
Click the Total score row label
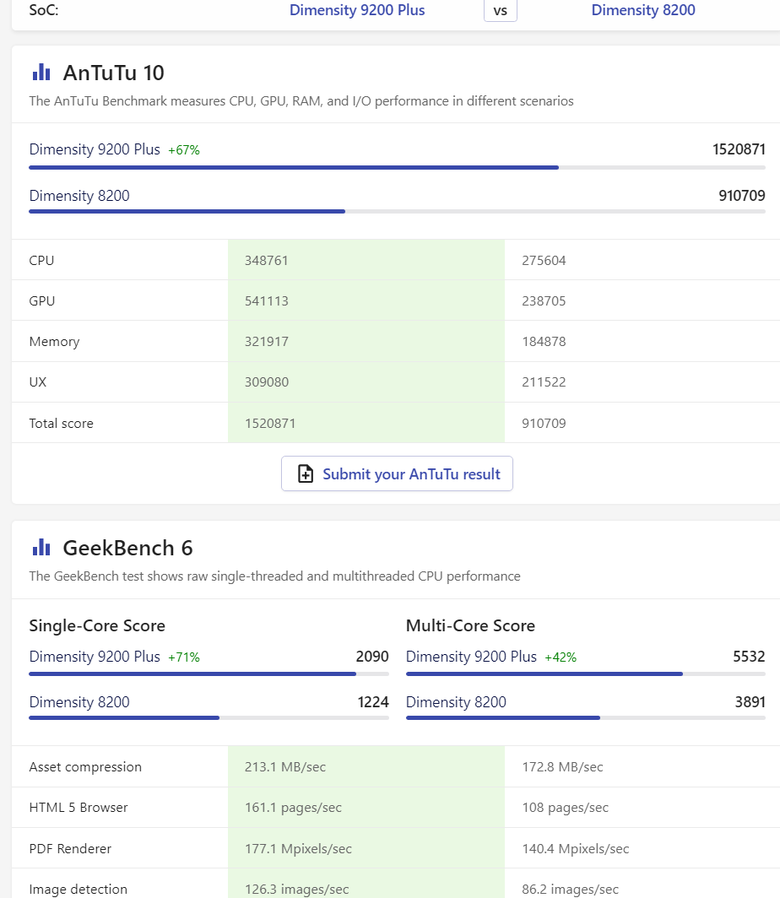click(x=61, y=423)
